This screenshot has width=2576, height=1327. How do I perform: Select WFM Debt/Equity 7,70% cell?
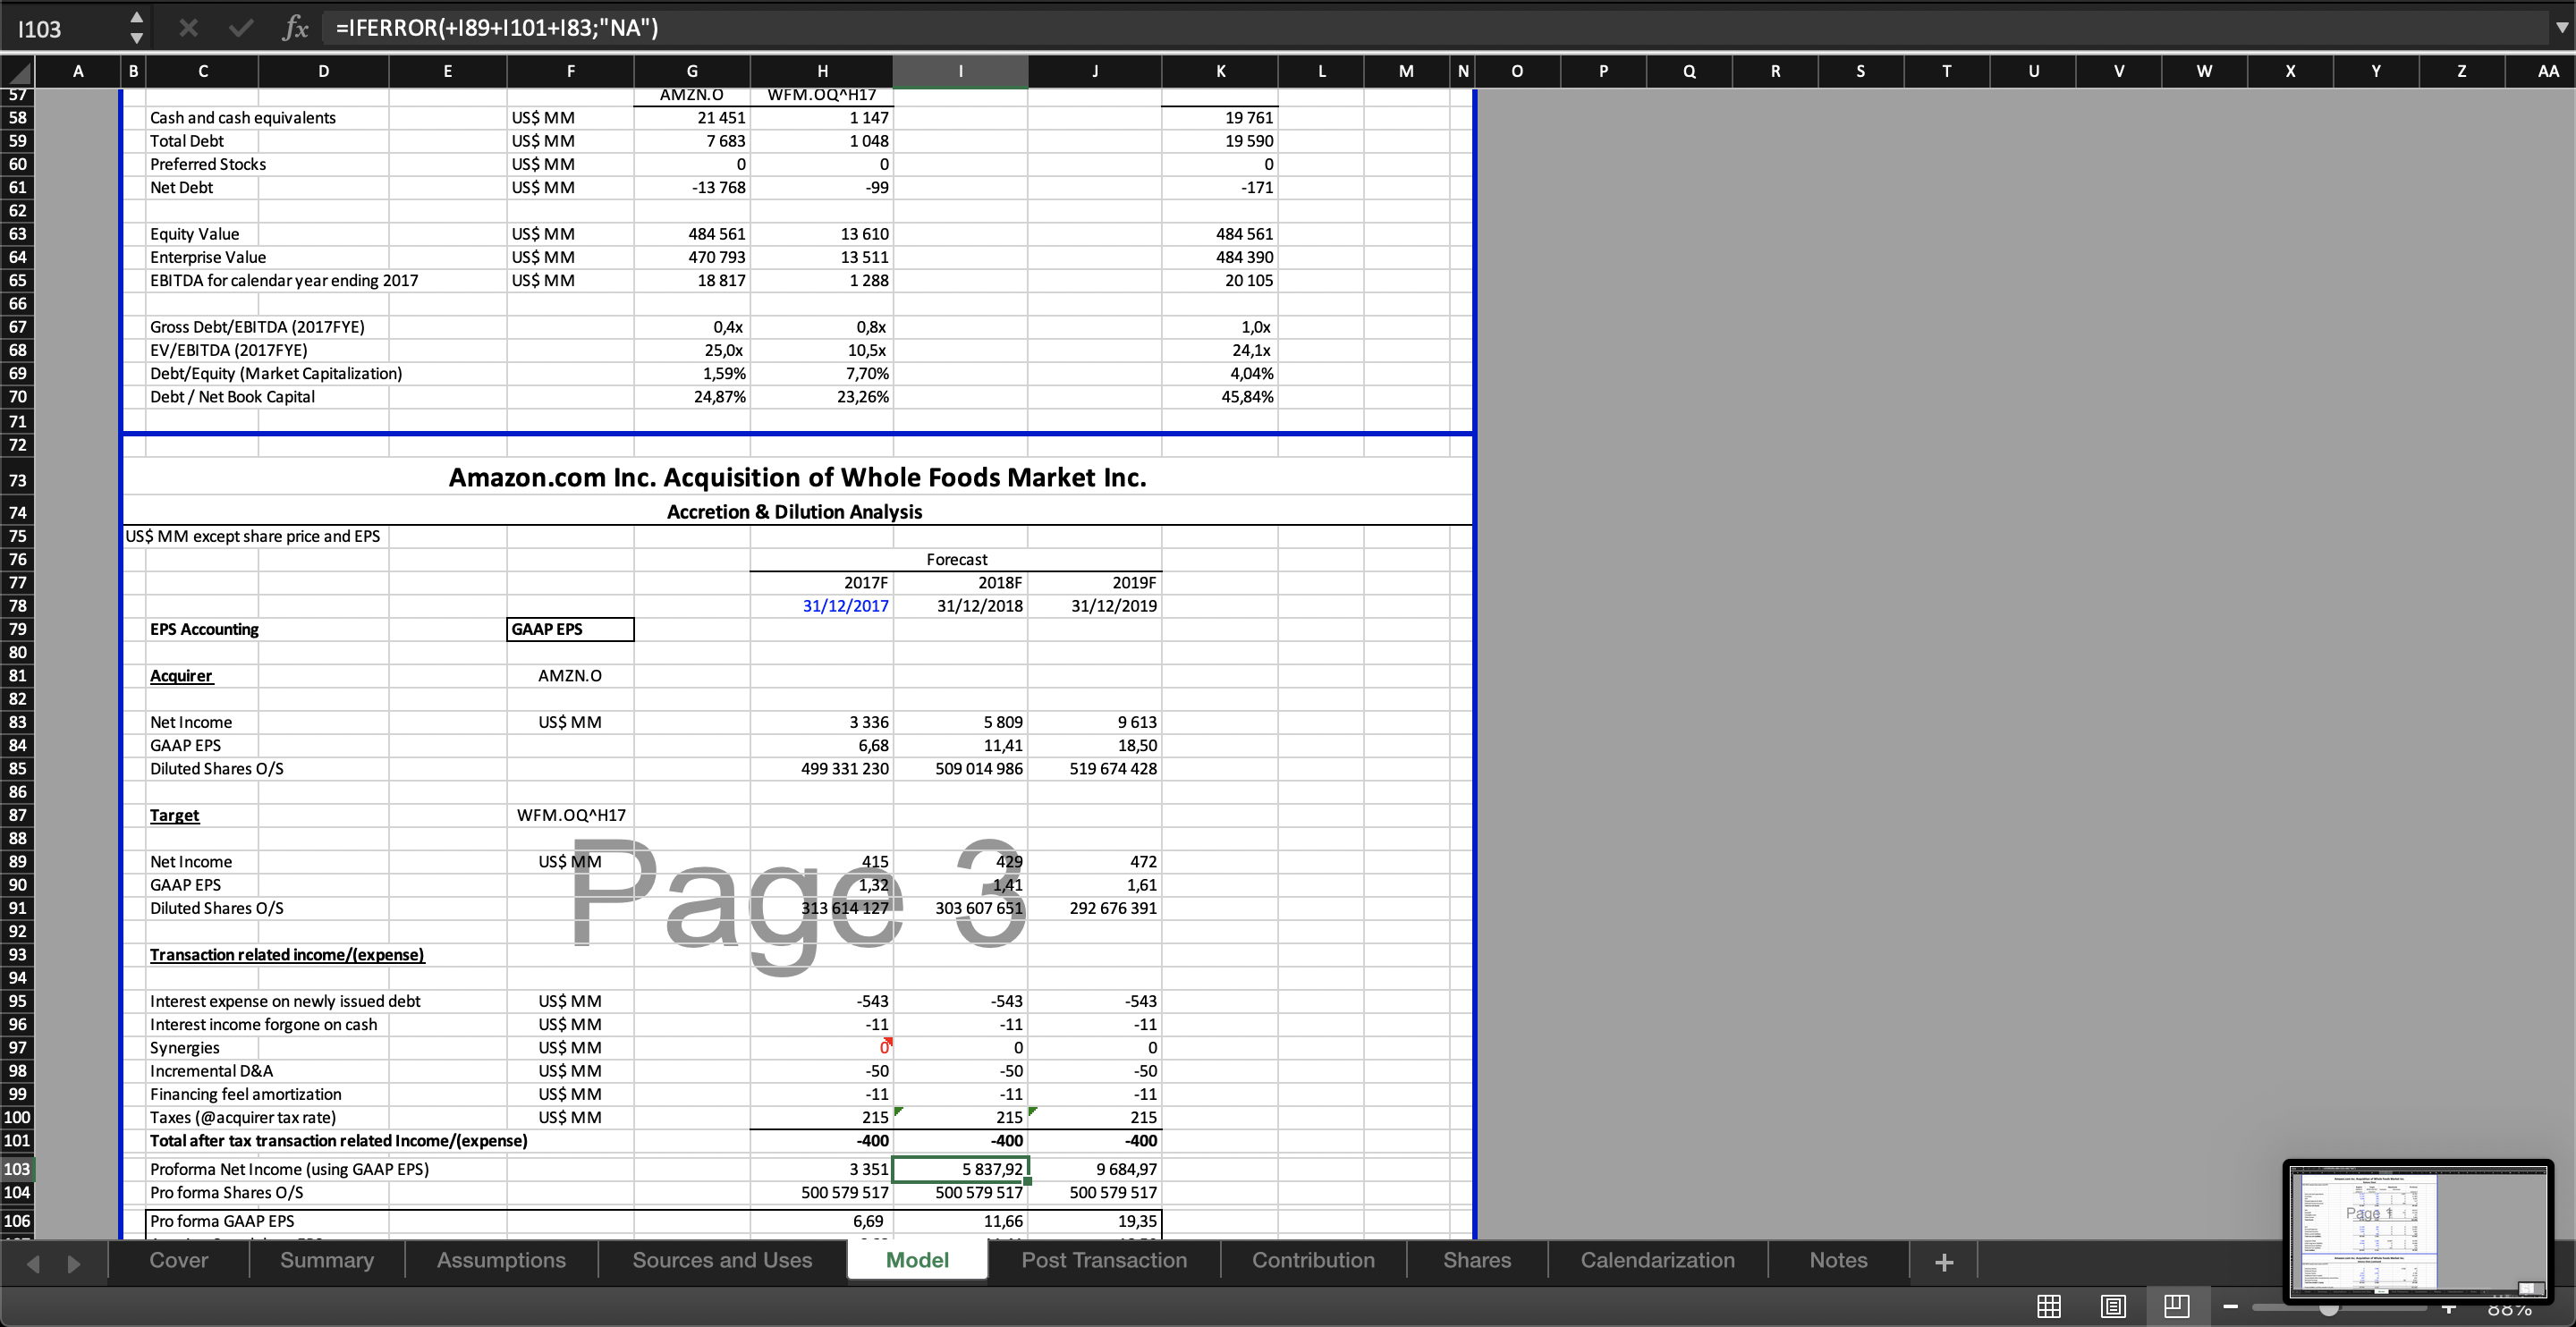tap(822, 374)
